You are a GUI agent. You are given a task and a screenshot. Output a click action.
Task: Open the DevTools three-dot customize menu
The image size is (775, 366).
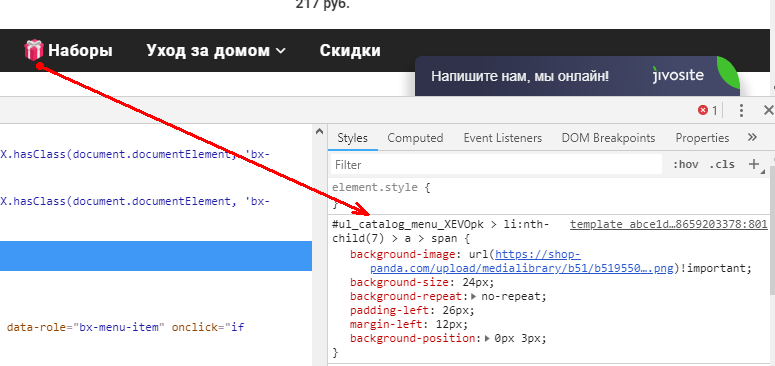point(741,111)
